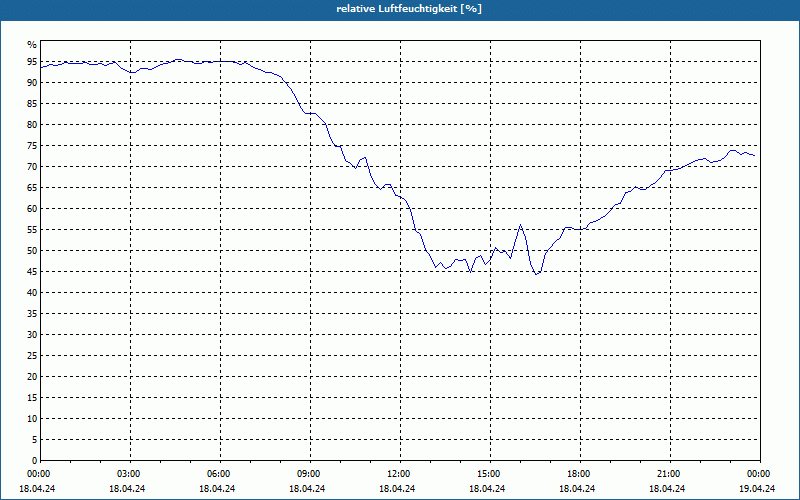Viewport: 800px width, 500px height.
Task: Select the '%' unit label on y-axis
Action: point(32,45)
